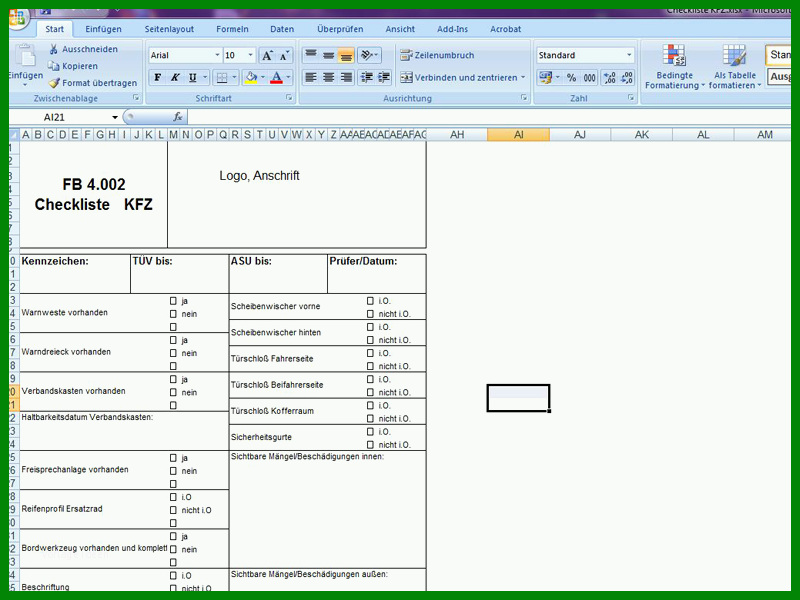Decrease indent
This screenshot has height=600, width=800.
click(366, 78)
